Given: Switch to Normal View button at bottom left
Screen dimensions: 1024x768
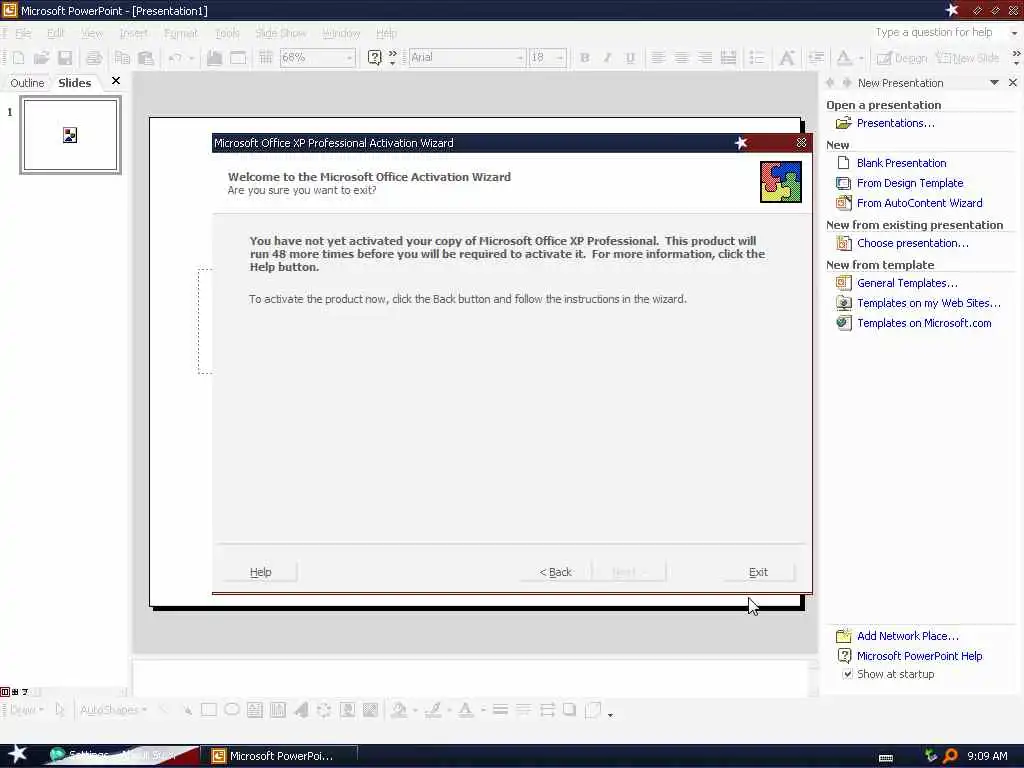Looking at the screenshot, I should [x=5, y=692].
